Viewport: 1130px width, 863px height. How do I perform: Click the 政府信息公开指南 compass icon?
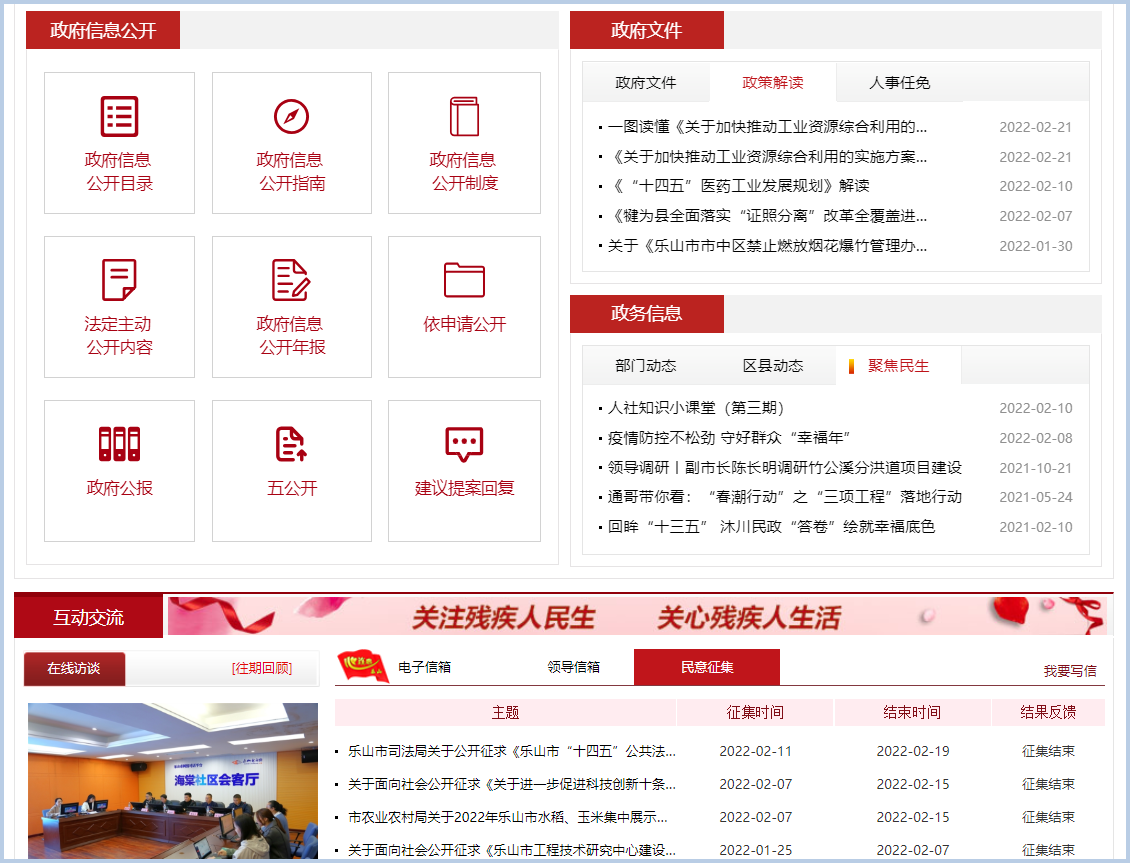[291, 117]
